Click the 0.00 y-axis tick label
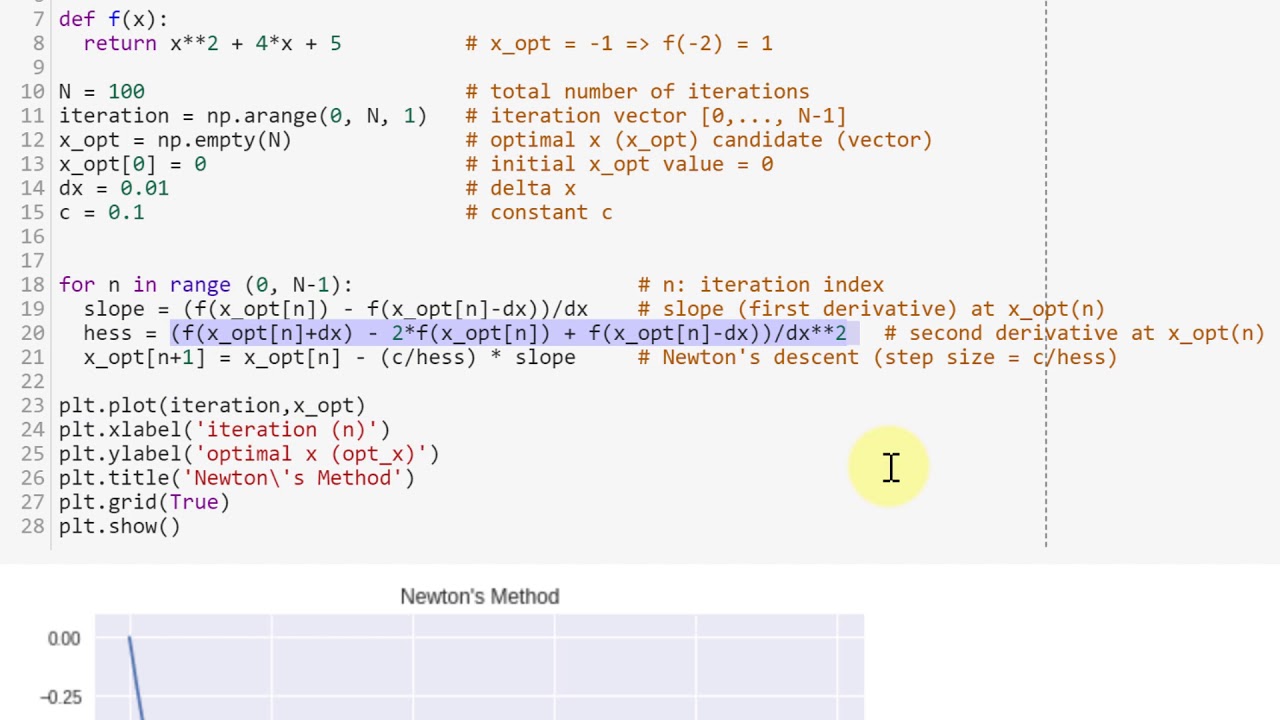Viewport: 1280px width, 720px height. click(x=64, y=638)
